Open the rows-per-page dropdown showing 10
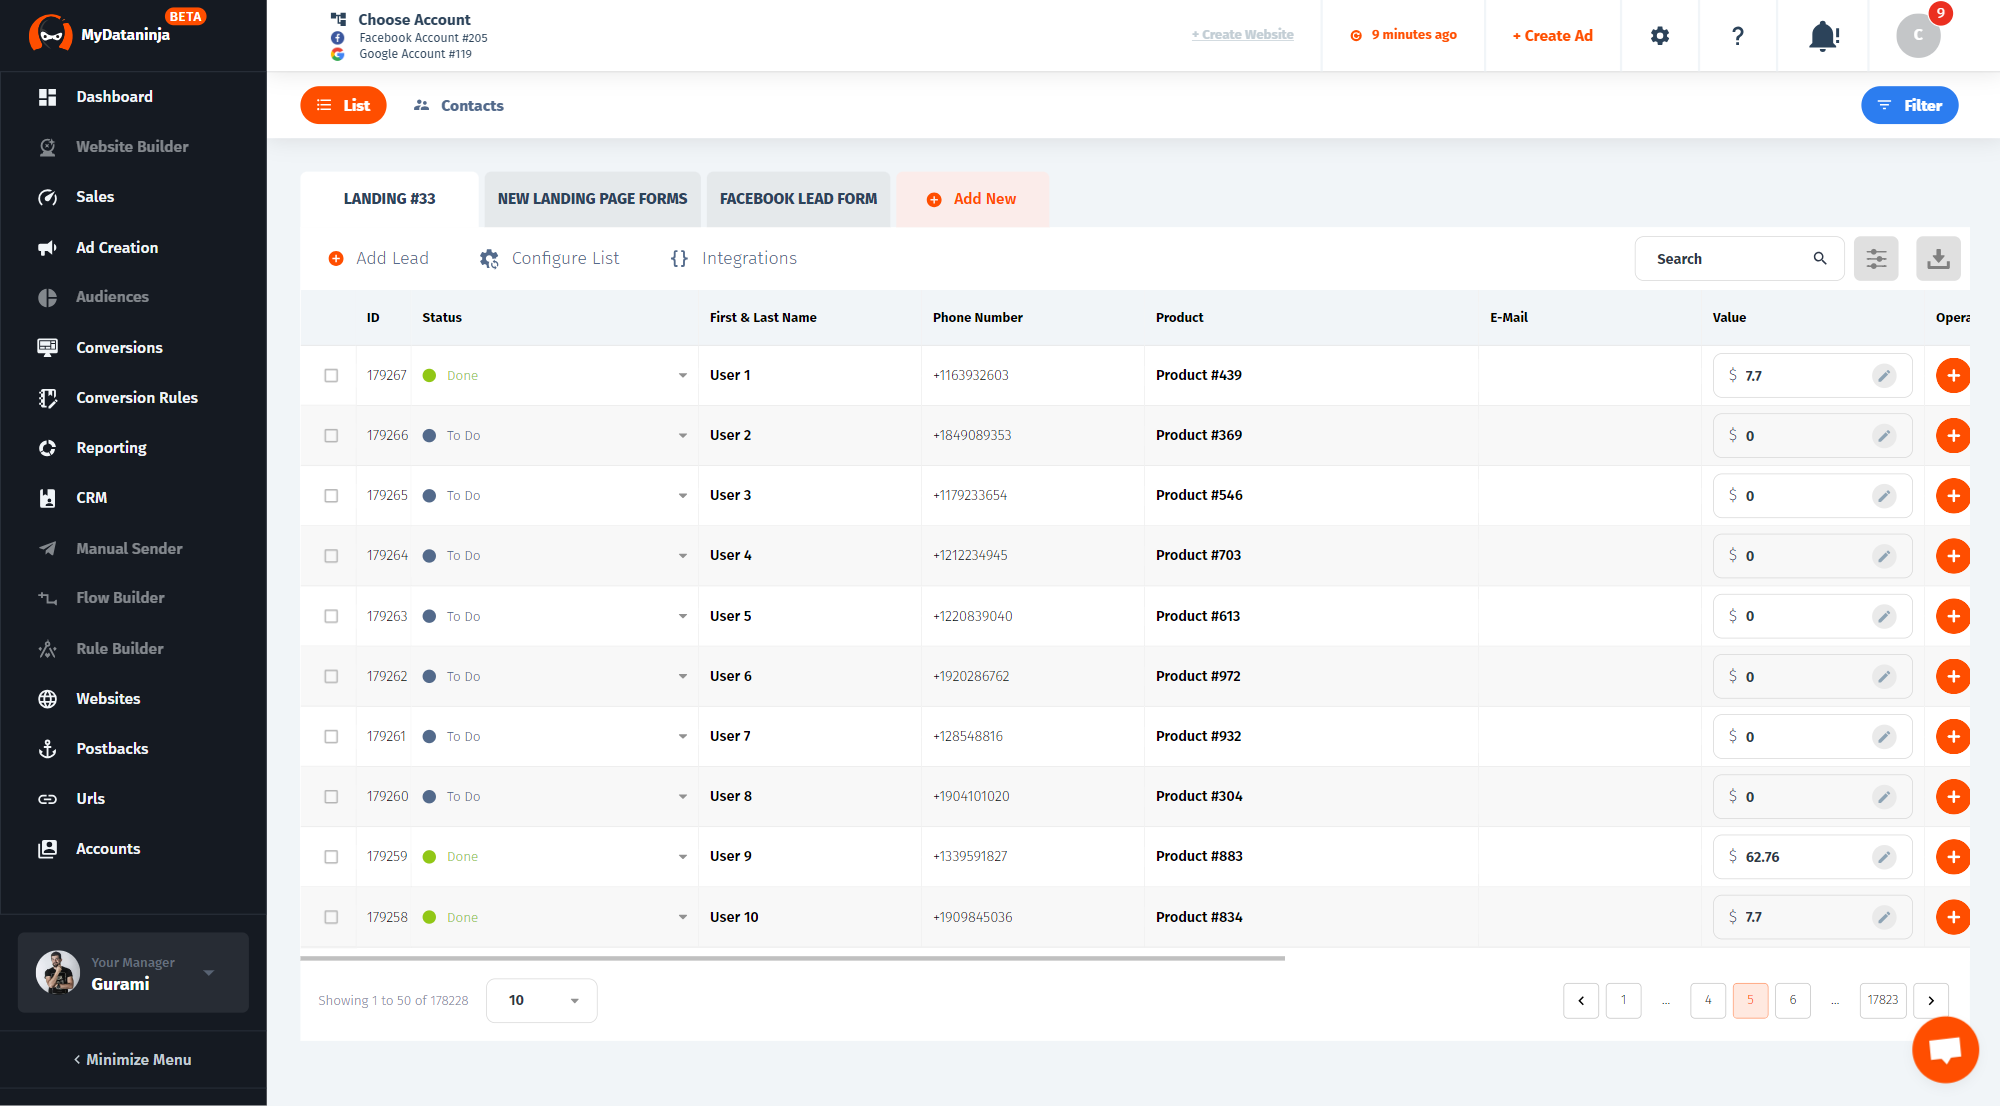Viewport: 2000px width, 1108px height. point(542,1001)
